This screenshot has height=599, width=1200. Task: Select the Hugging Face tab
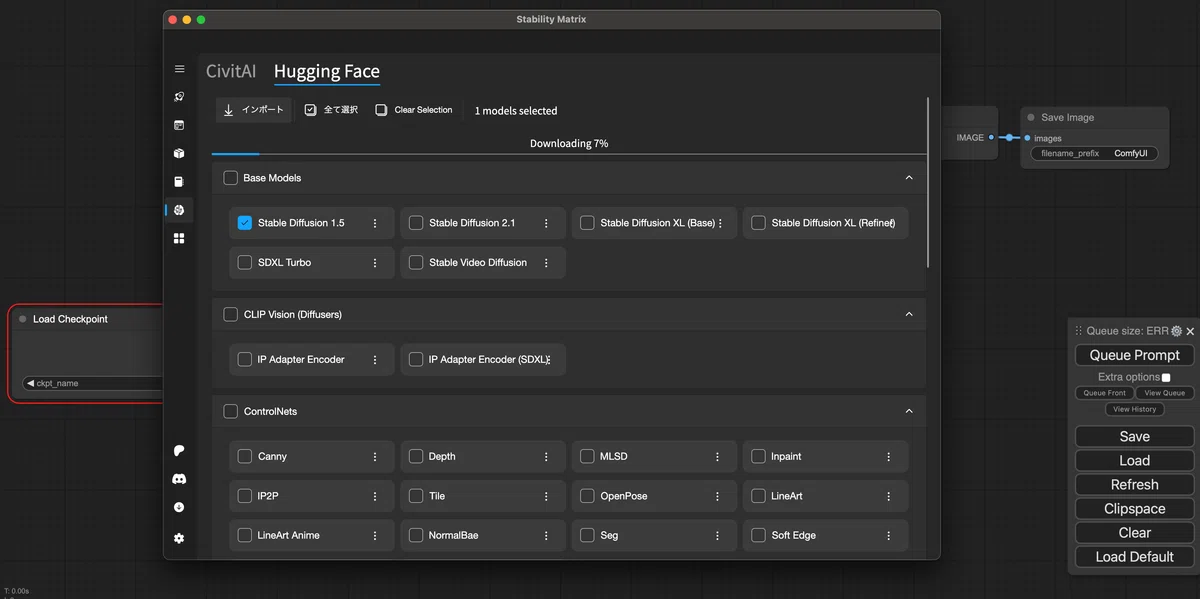click(327, 71)
